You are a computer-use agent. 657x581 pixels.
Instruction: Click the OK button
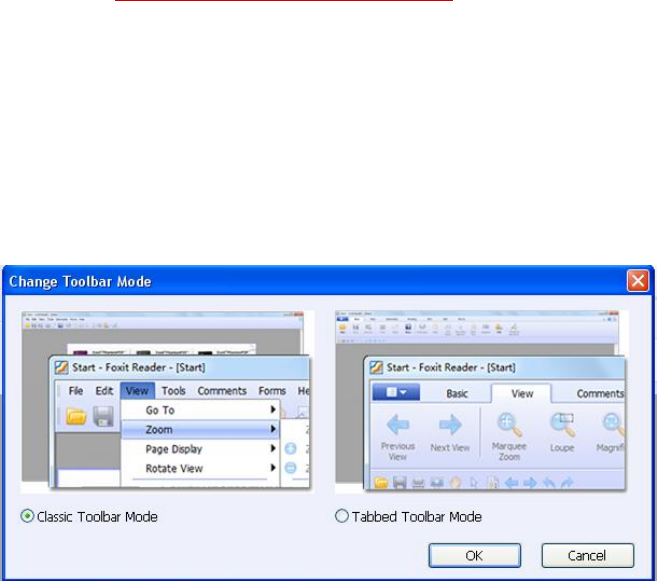pos(474,555)
